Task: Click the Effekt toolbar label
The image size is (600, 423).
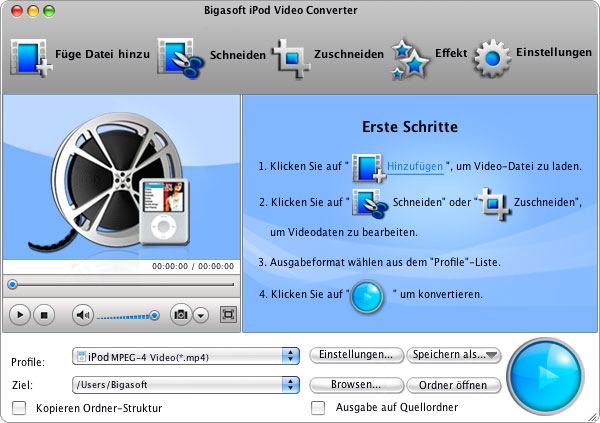Action: tap(451, 52)
